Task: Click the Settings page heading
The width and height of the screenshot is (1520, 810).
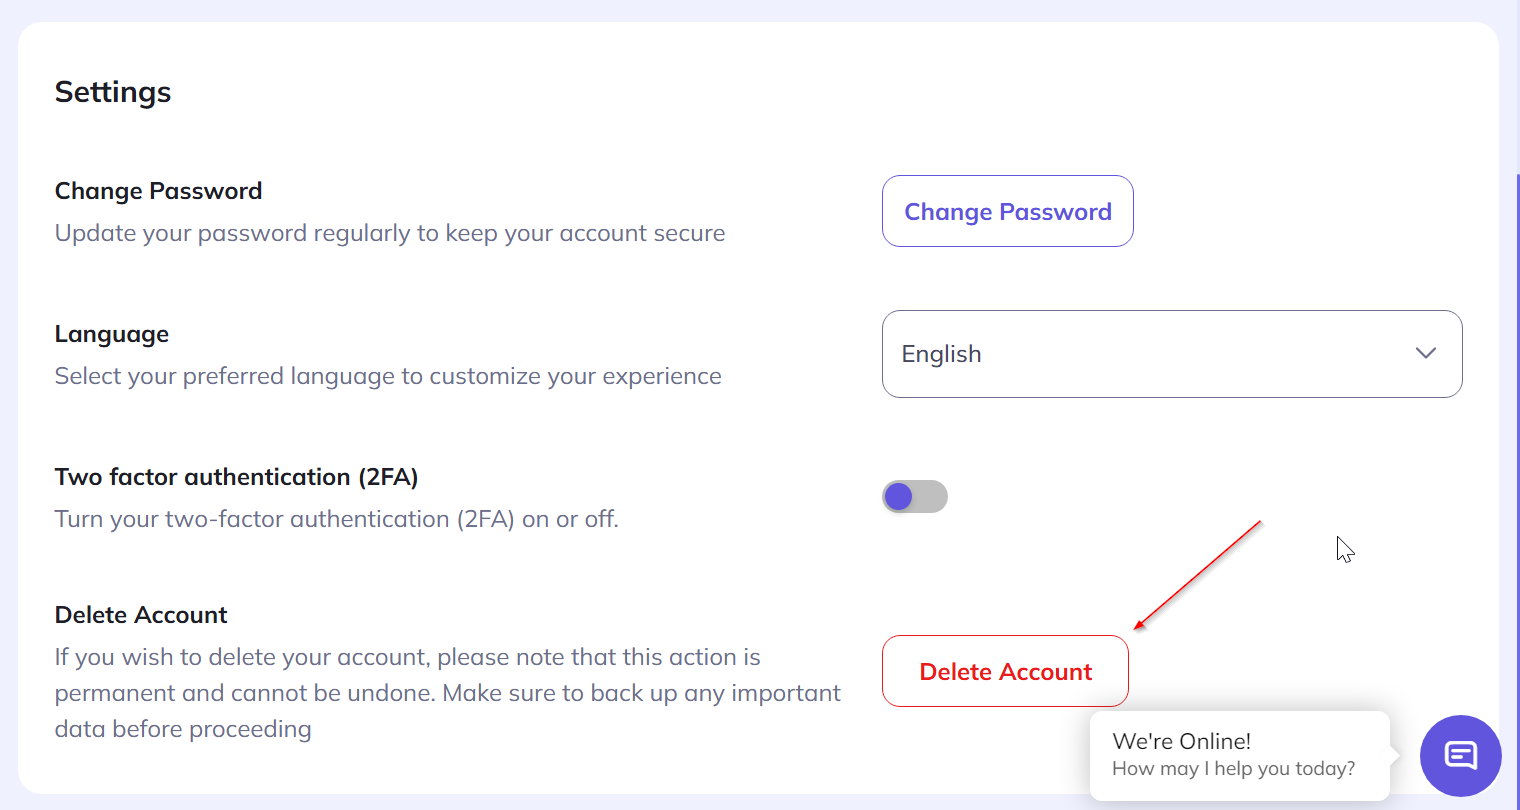Action: [112, 91]
